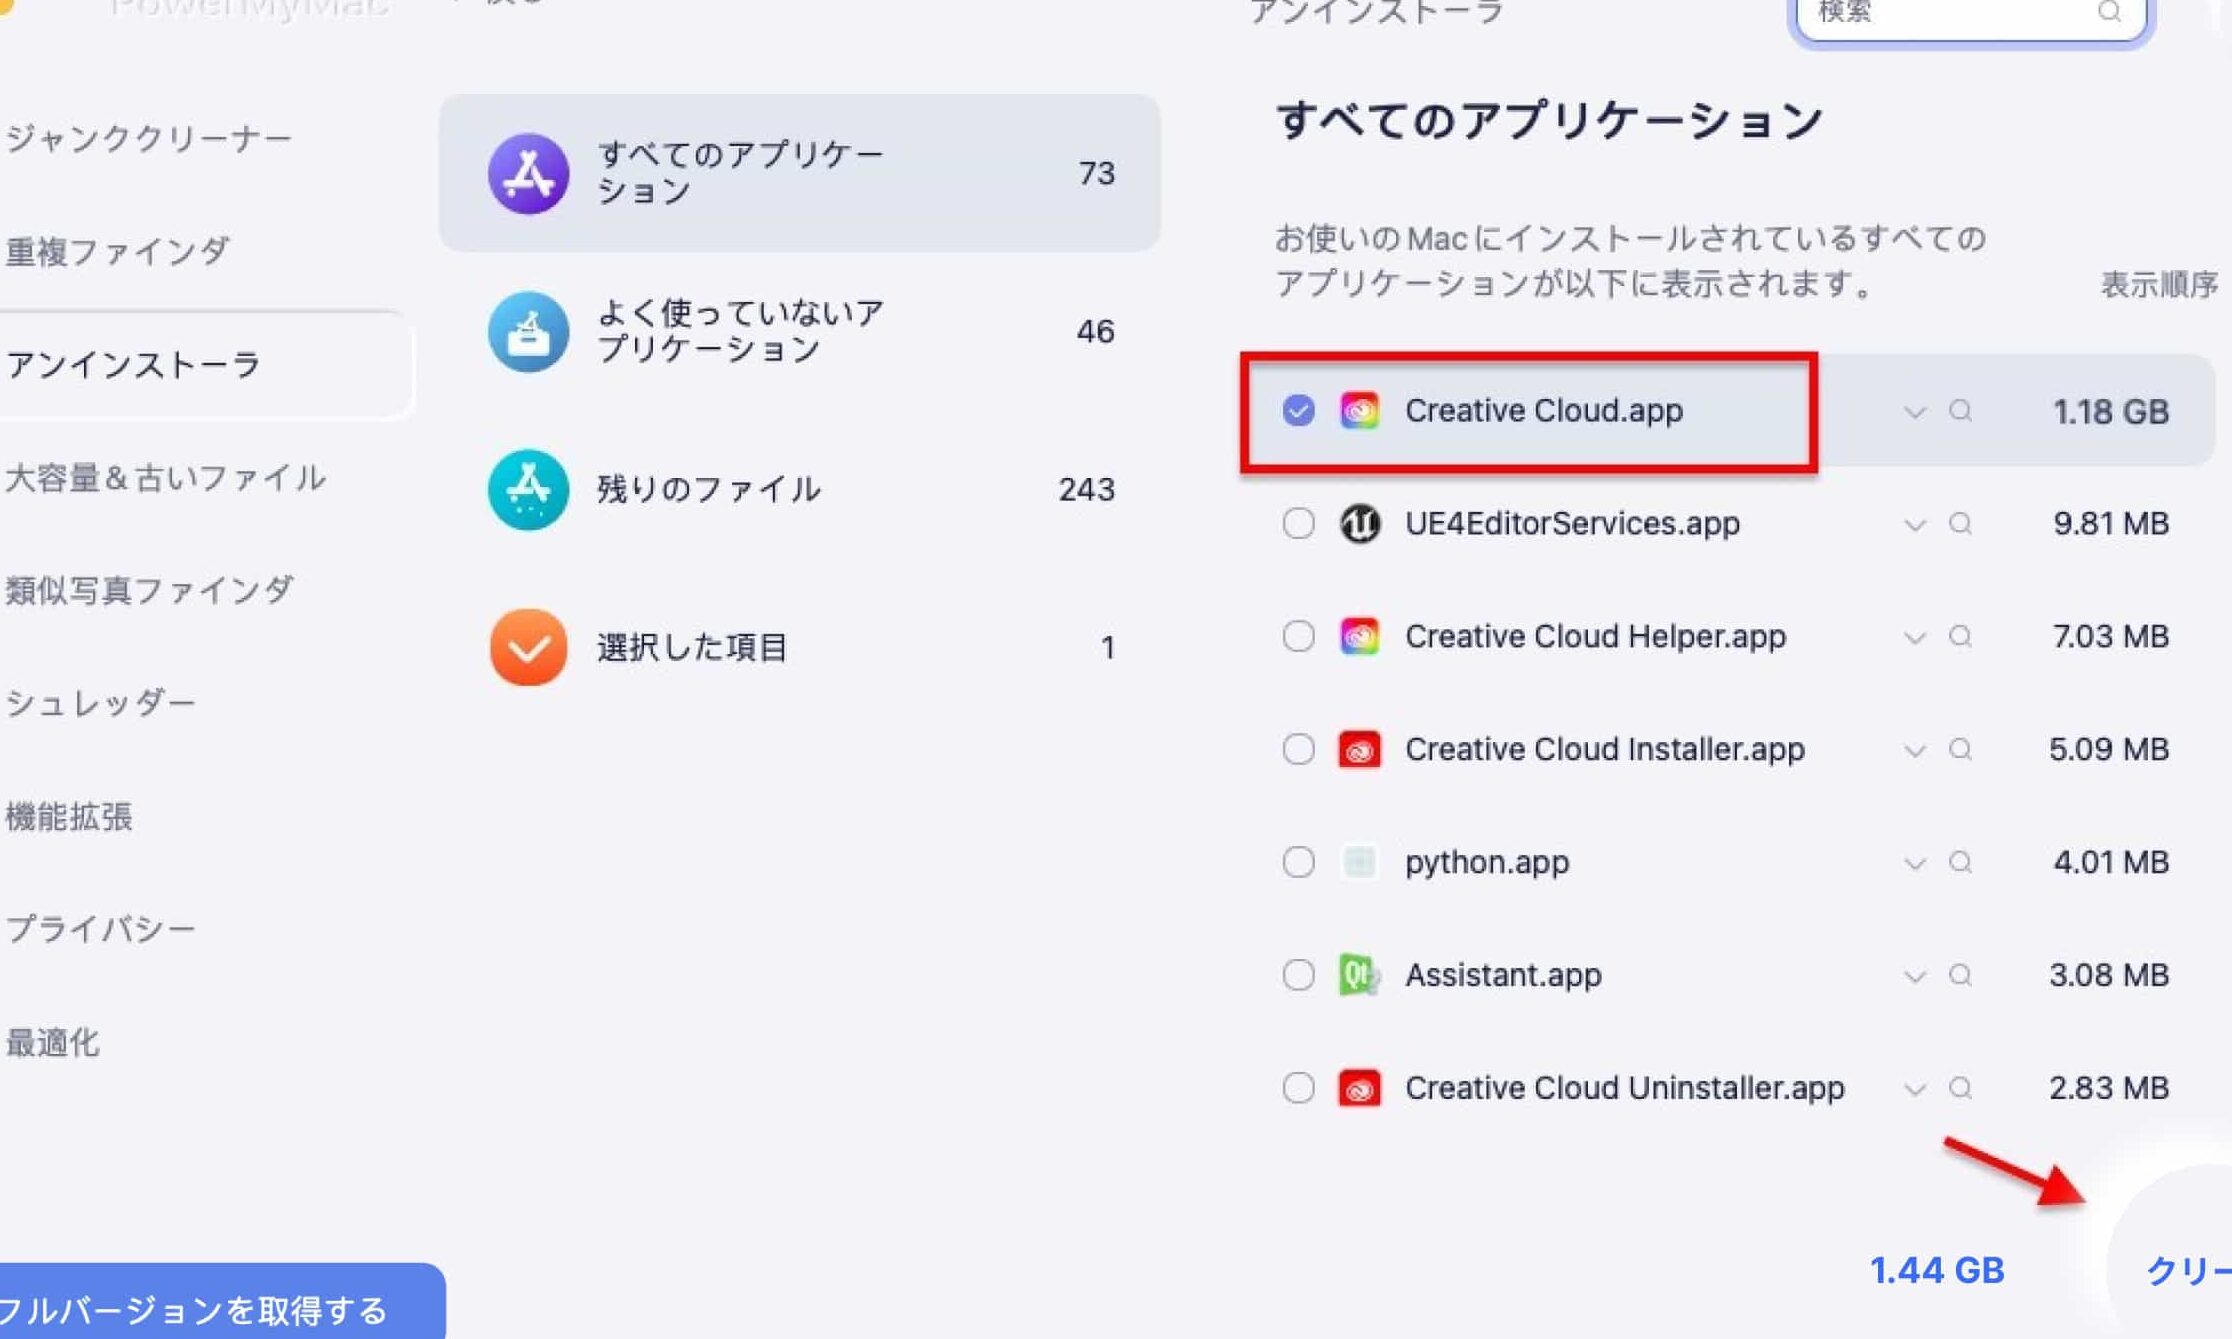Click the leftover files teal category icon
The width and height of the screenshot is (2232, 1339).
(x=528, y=489)
